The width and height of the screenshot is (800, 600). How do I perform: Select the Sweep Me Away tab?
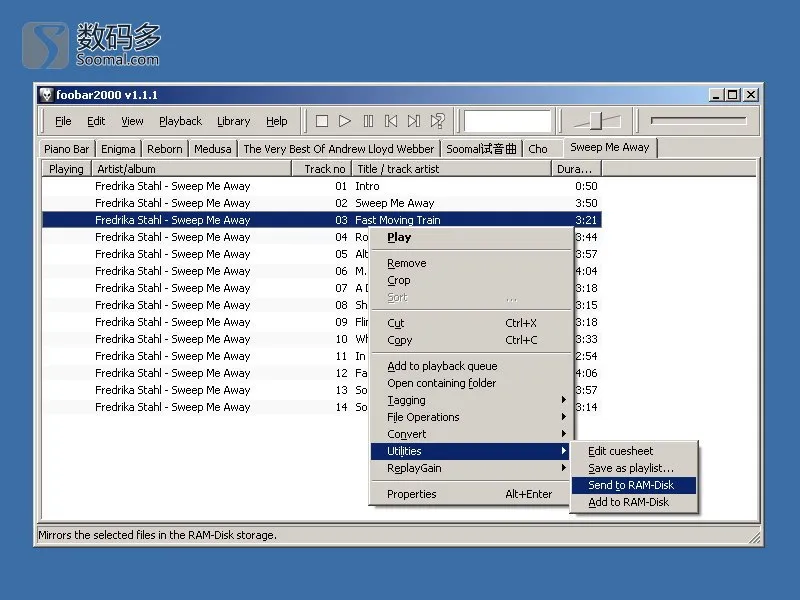[x=610, y=147]
